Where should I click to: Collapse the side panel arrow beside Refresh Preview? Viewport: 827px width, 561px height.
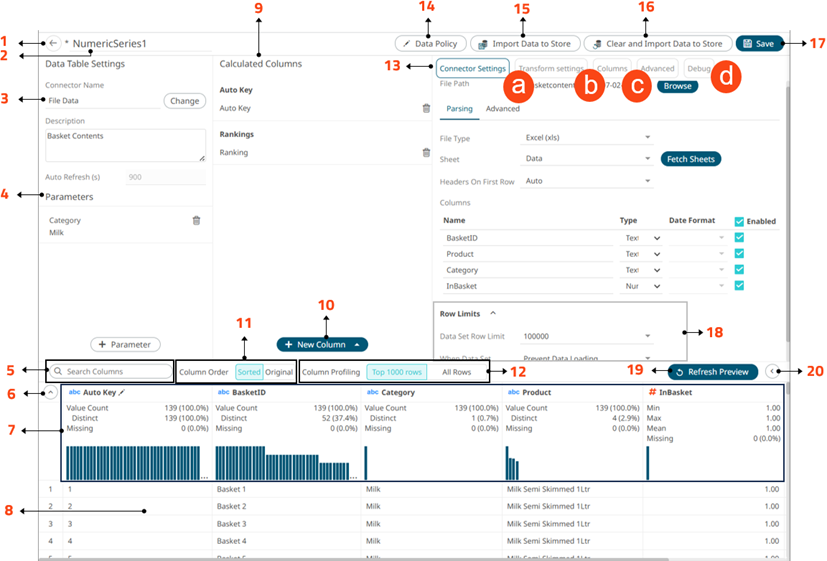click(772, 371)
